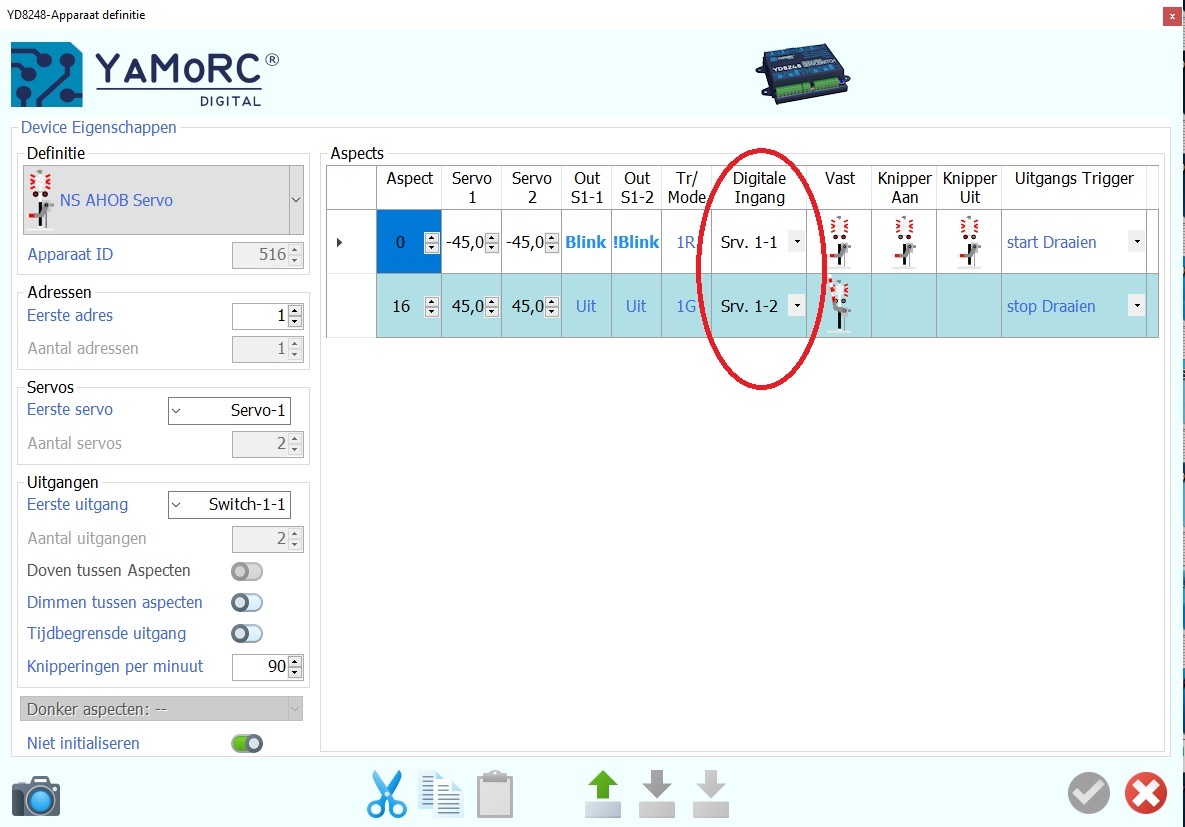Click the clipboard paste icon
Image resolution: width=1185 pixels, height=827 pixels.
495,795
